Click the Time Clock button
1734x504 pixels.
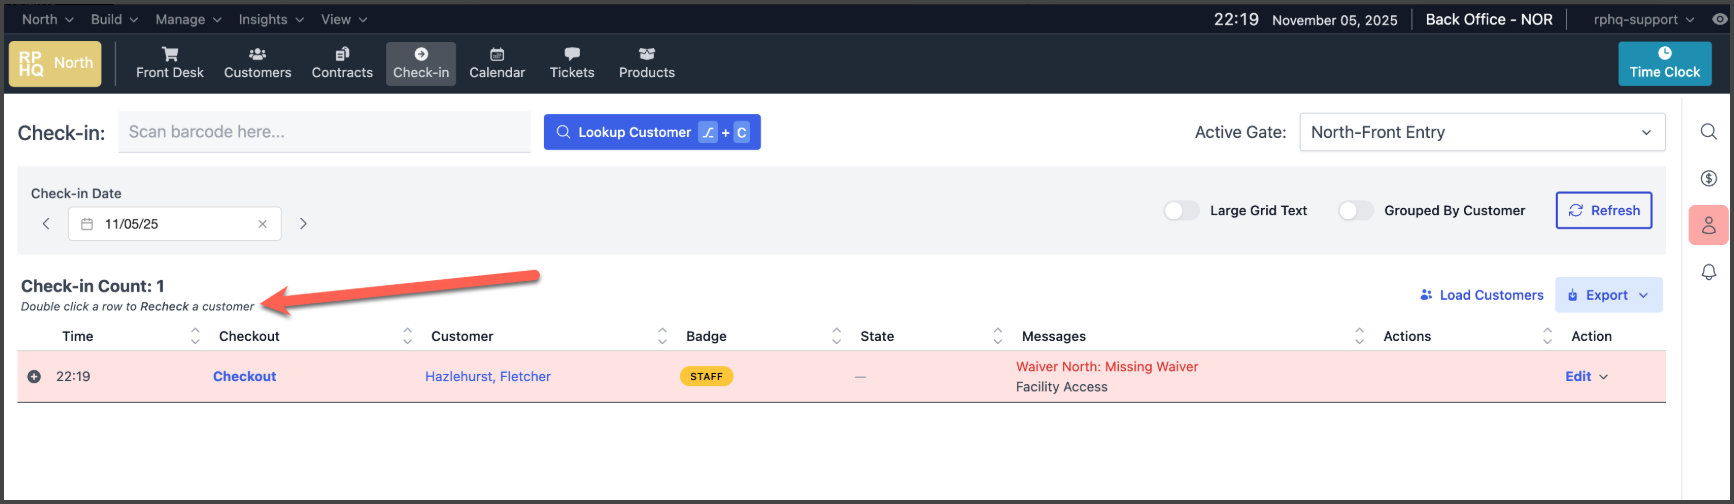coord(1664,63)
